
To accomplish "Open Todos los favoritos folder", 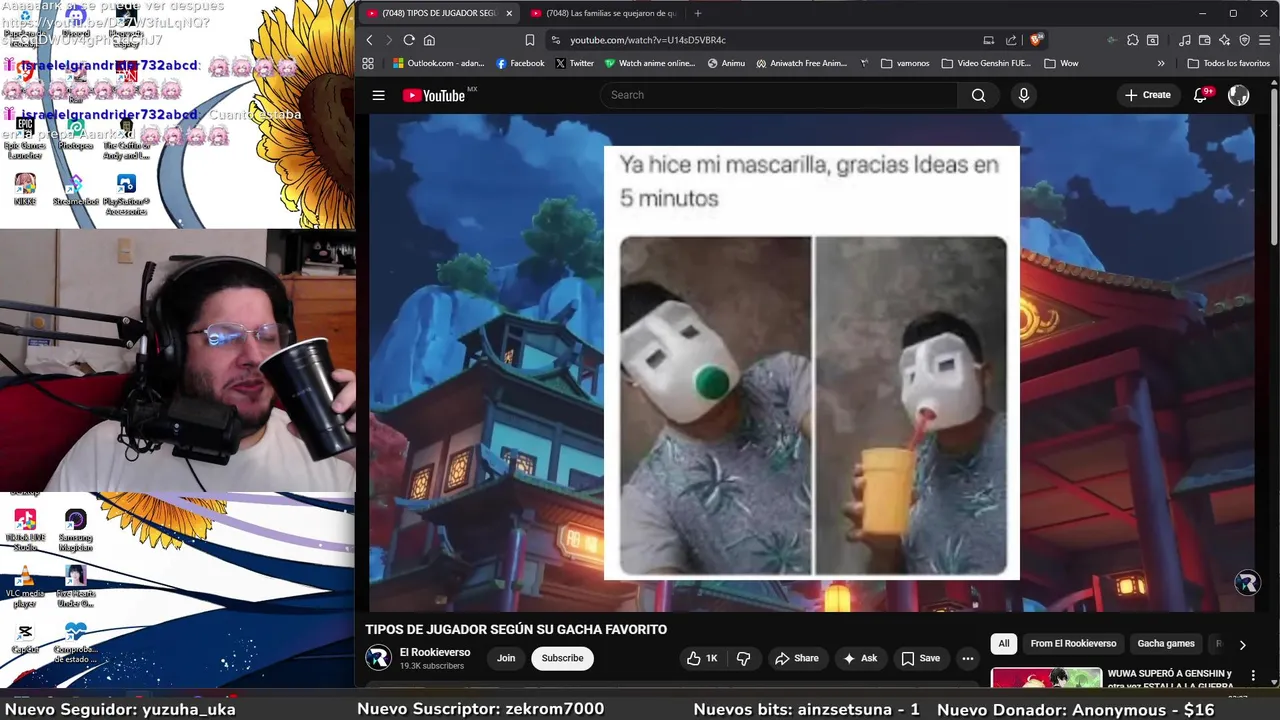I will coord(1229,63).
